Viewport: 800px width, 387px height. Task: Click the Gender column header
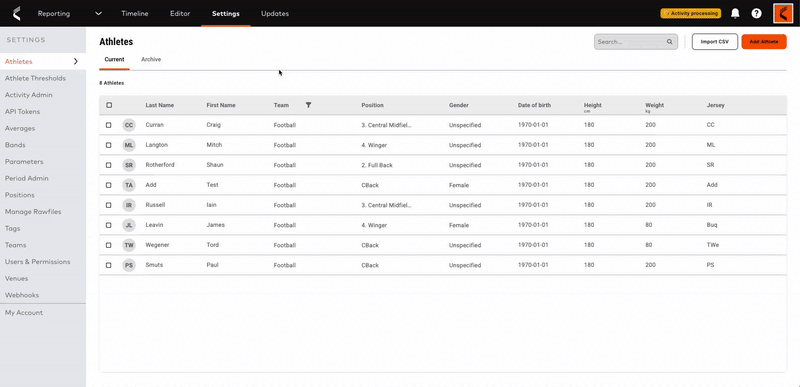pyautogui.click(x=459, y=105)
